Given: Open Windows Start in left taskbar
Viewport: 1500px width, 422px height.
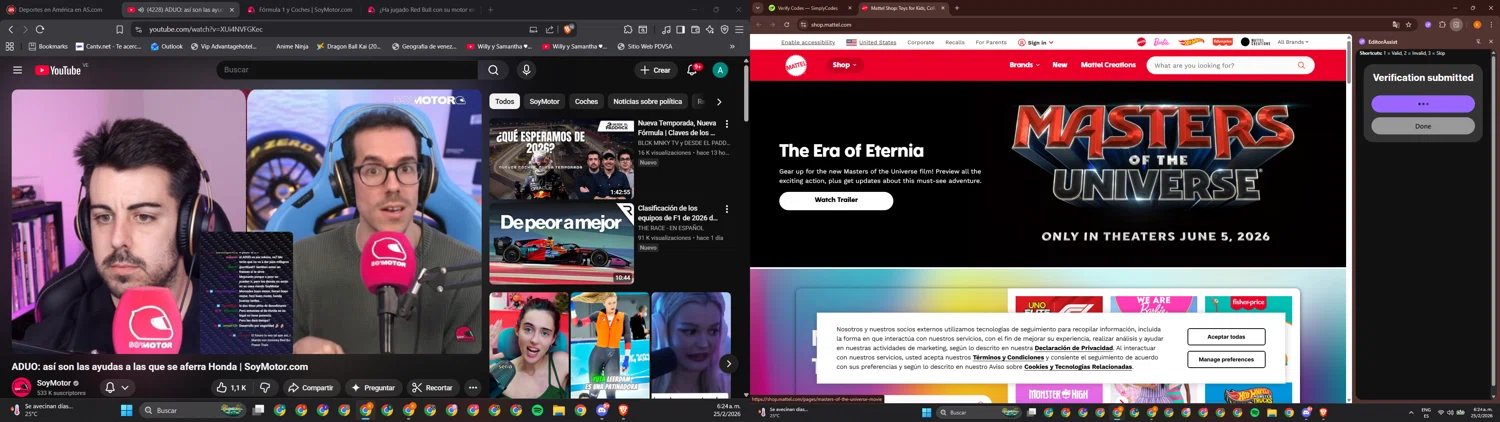Looking at the screenshot, I should (127, 411).
